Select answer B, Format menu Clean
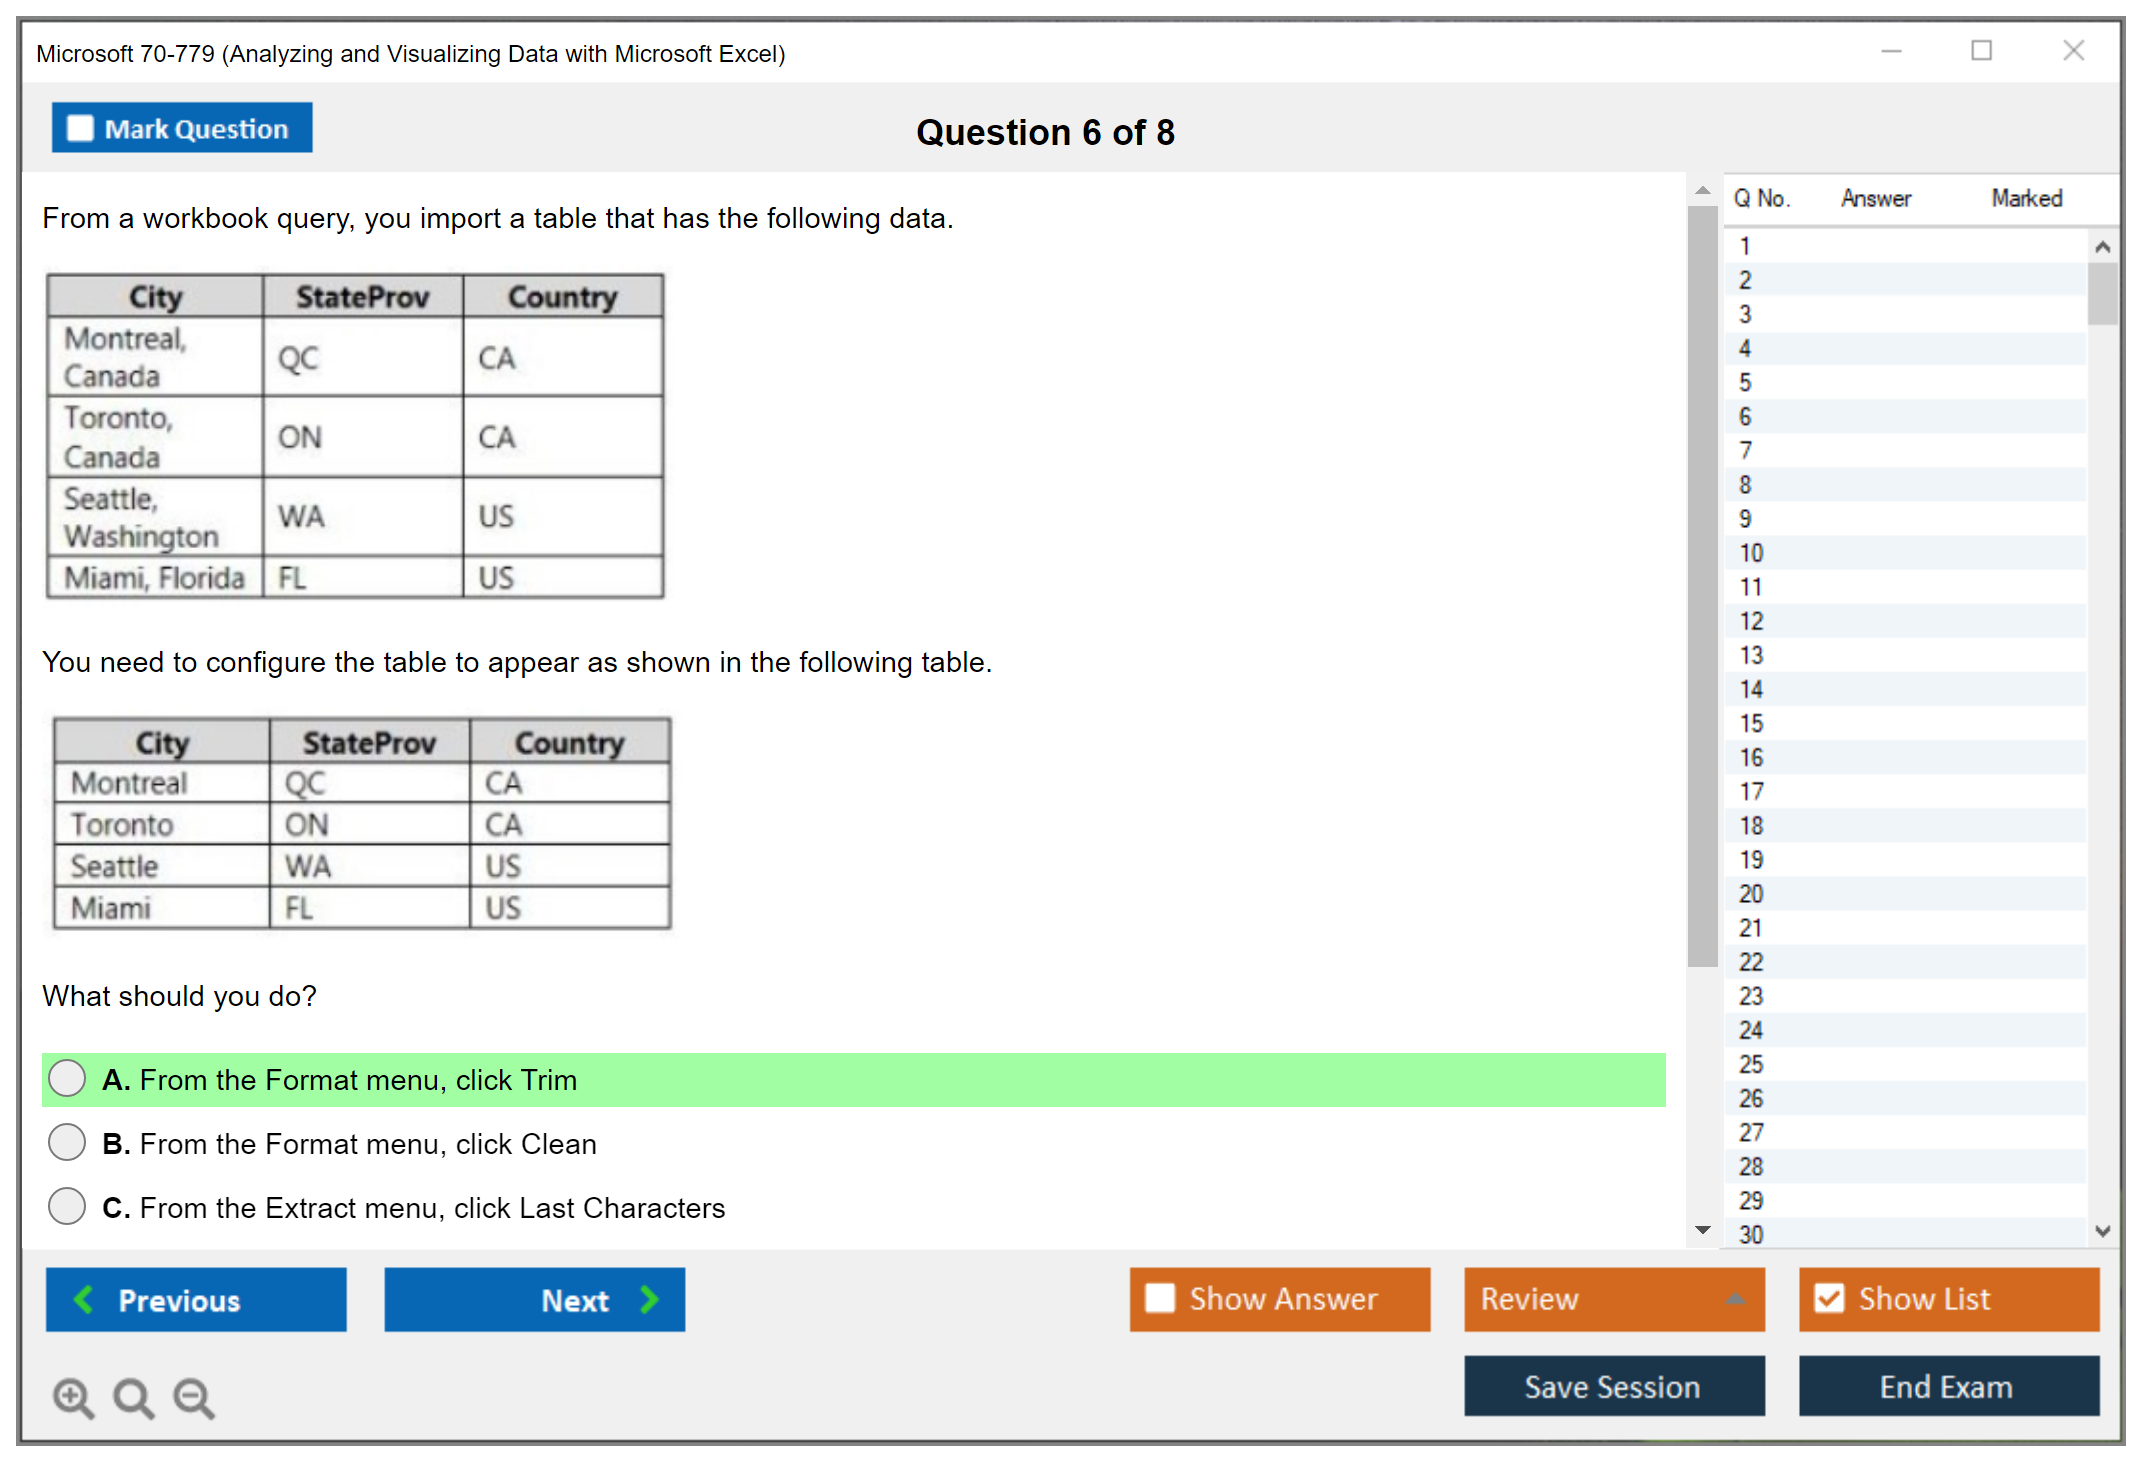 pos(67,1142)
